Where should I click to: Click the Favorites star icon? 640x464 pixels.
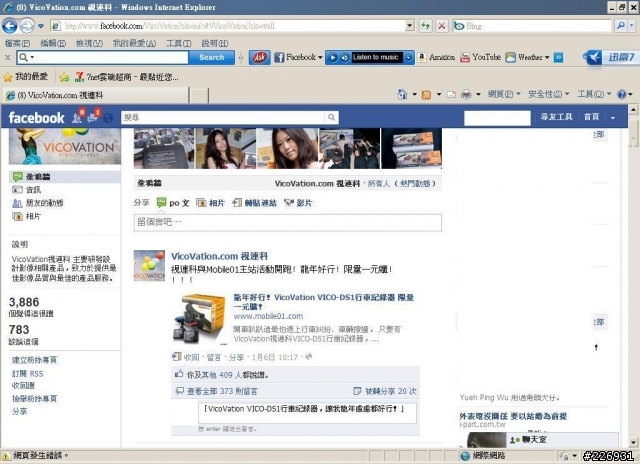tap(8, 77)
